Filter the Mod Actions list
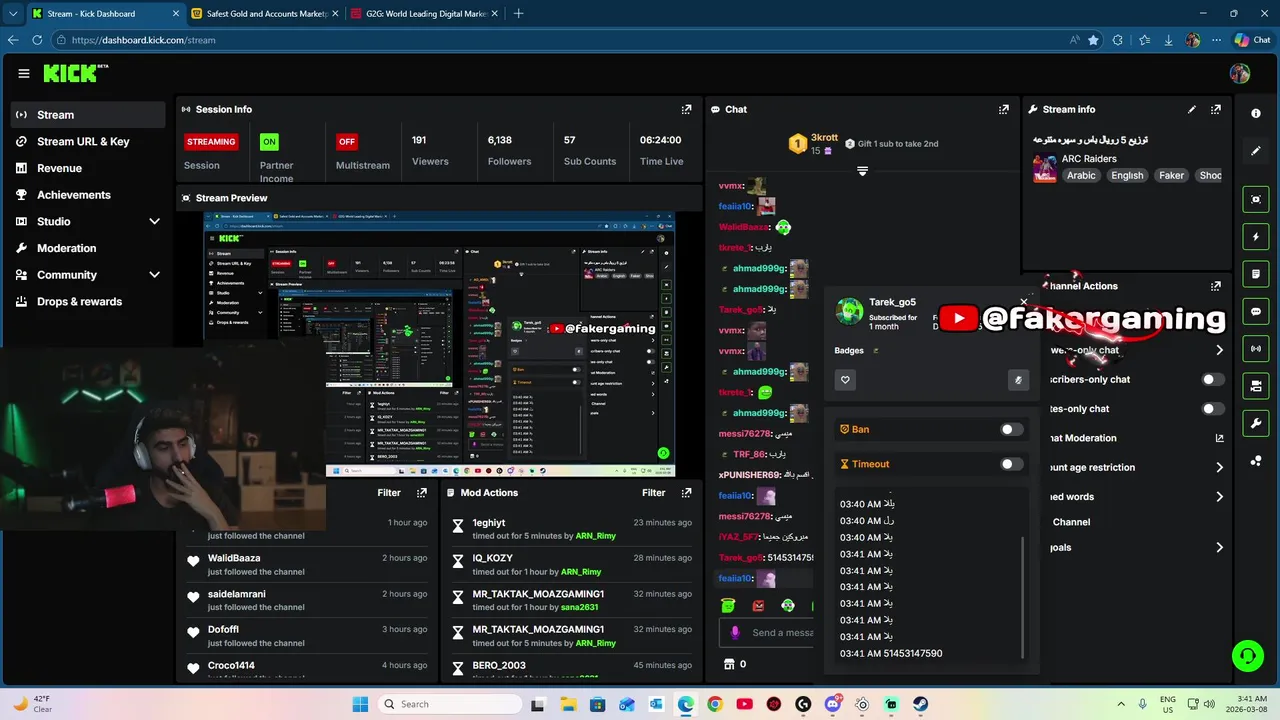Screen dimensions: 1280x720 (x=654, y=493)
